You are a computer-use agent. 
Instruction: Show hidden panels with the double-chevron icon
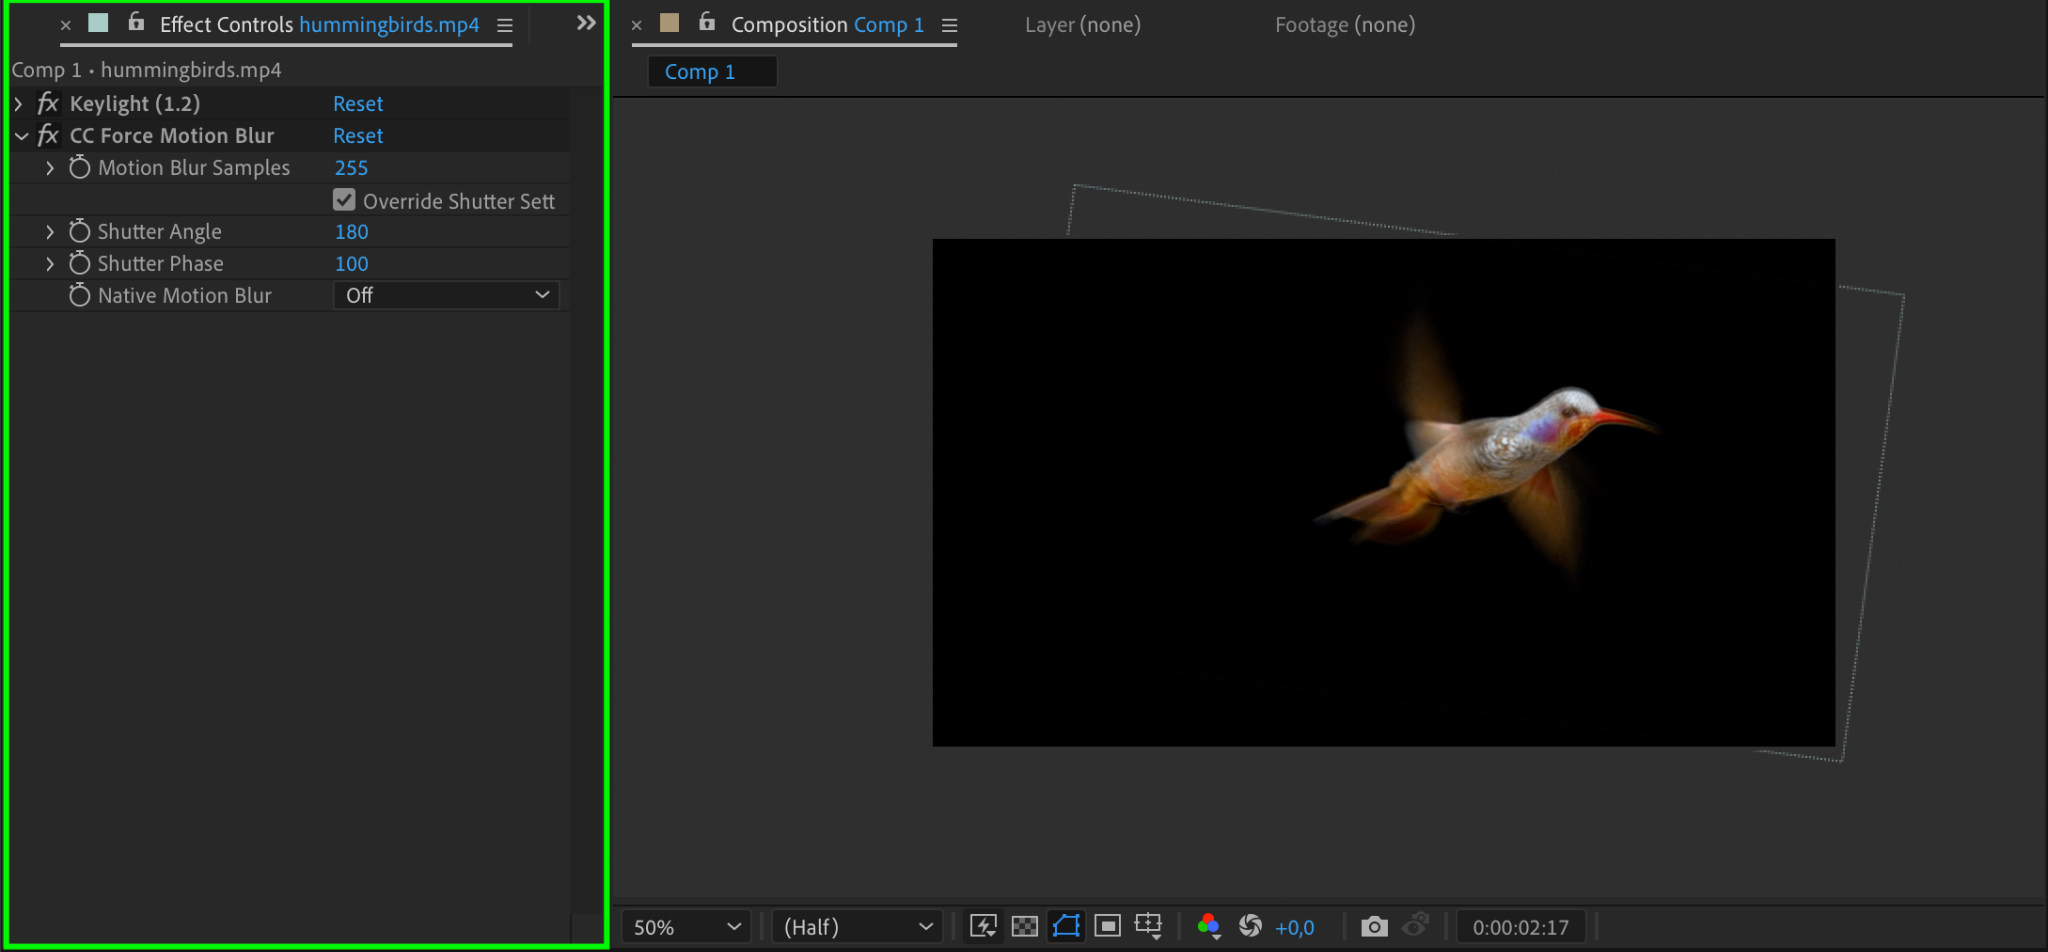coord(586,23)
